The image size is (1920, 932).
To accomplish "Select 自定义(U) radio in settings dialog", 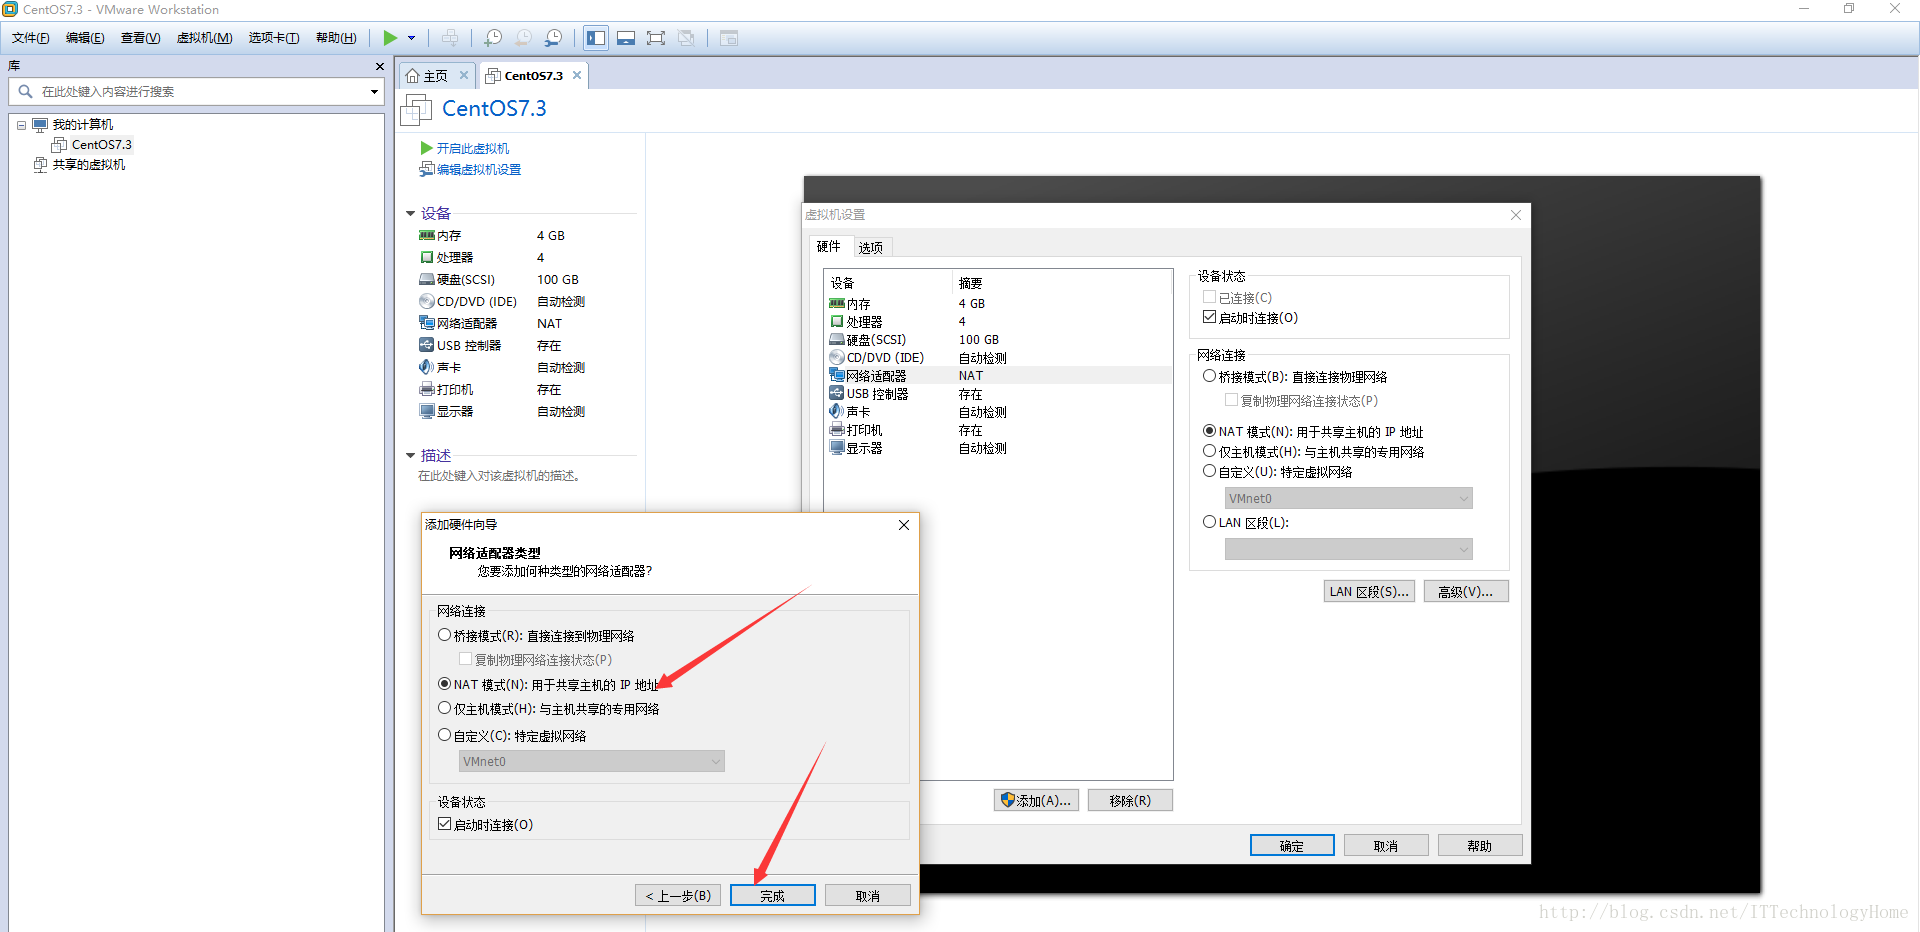I will 1209,472.
